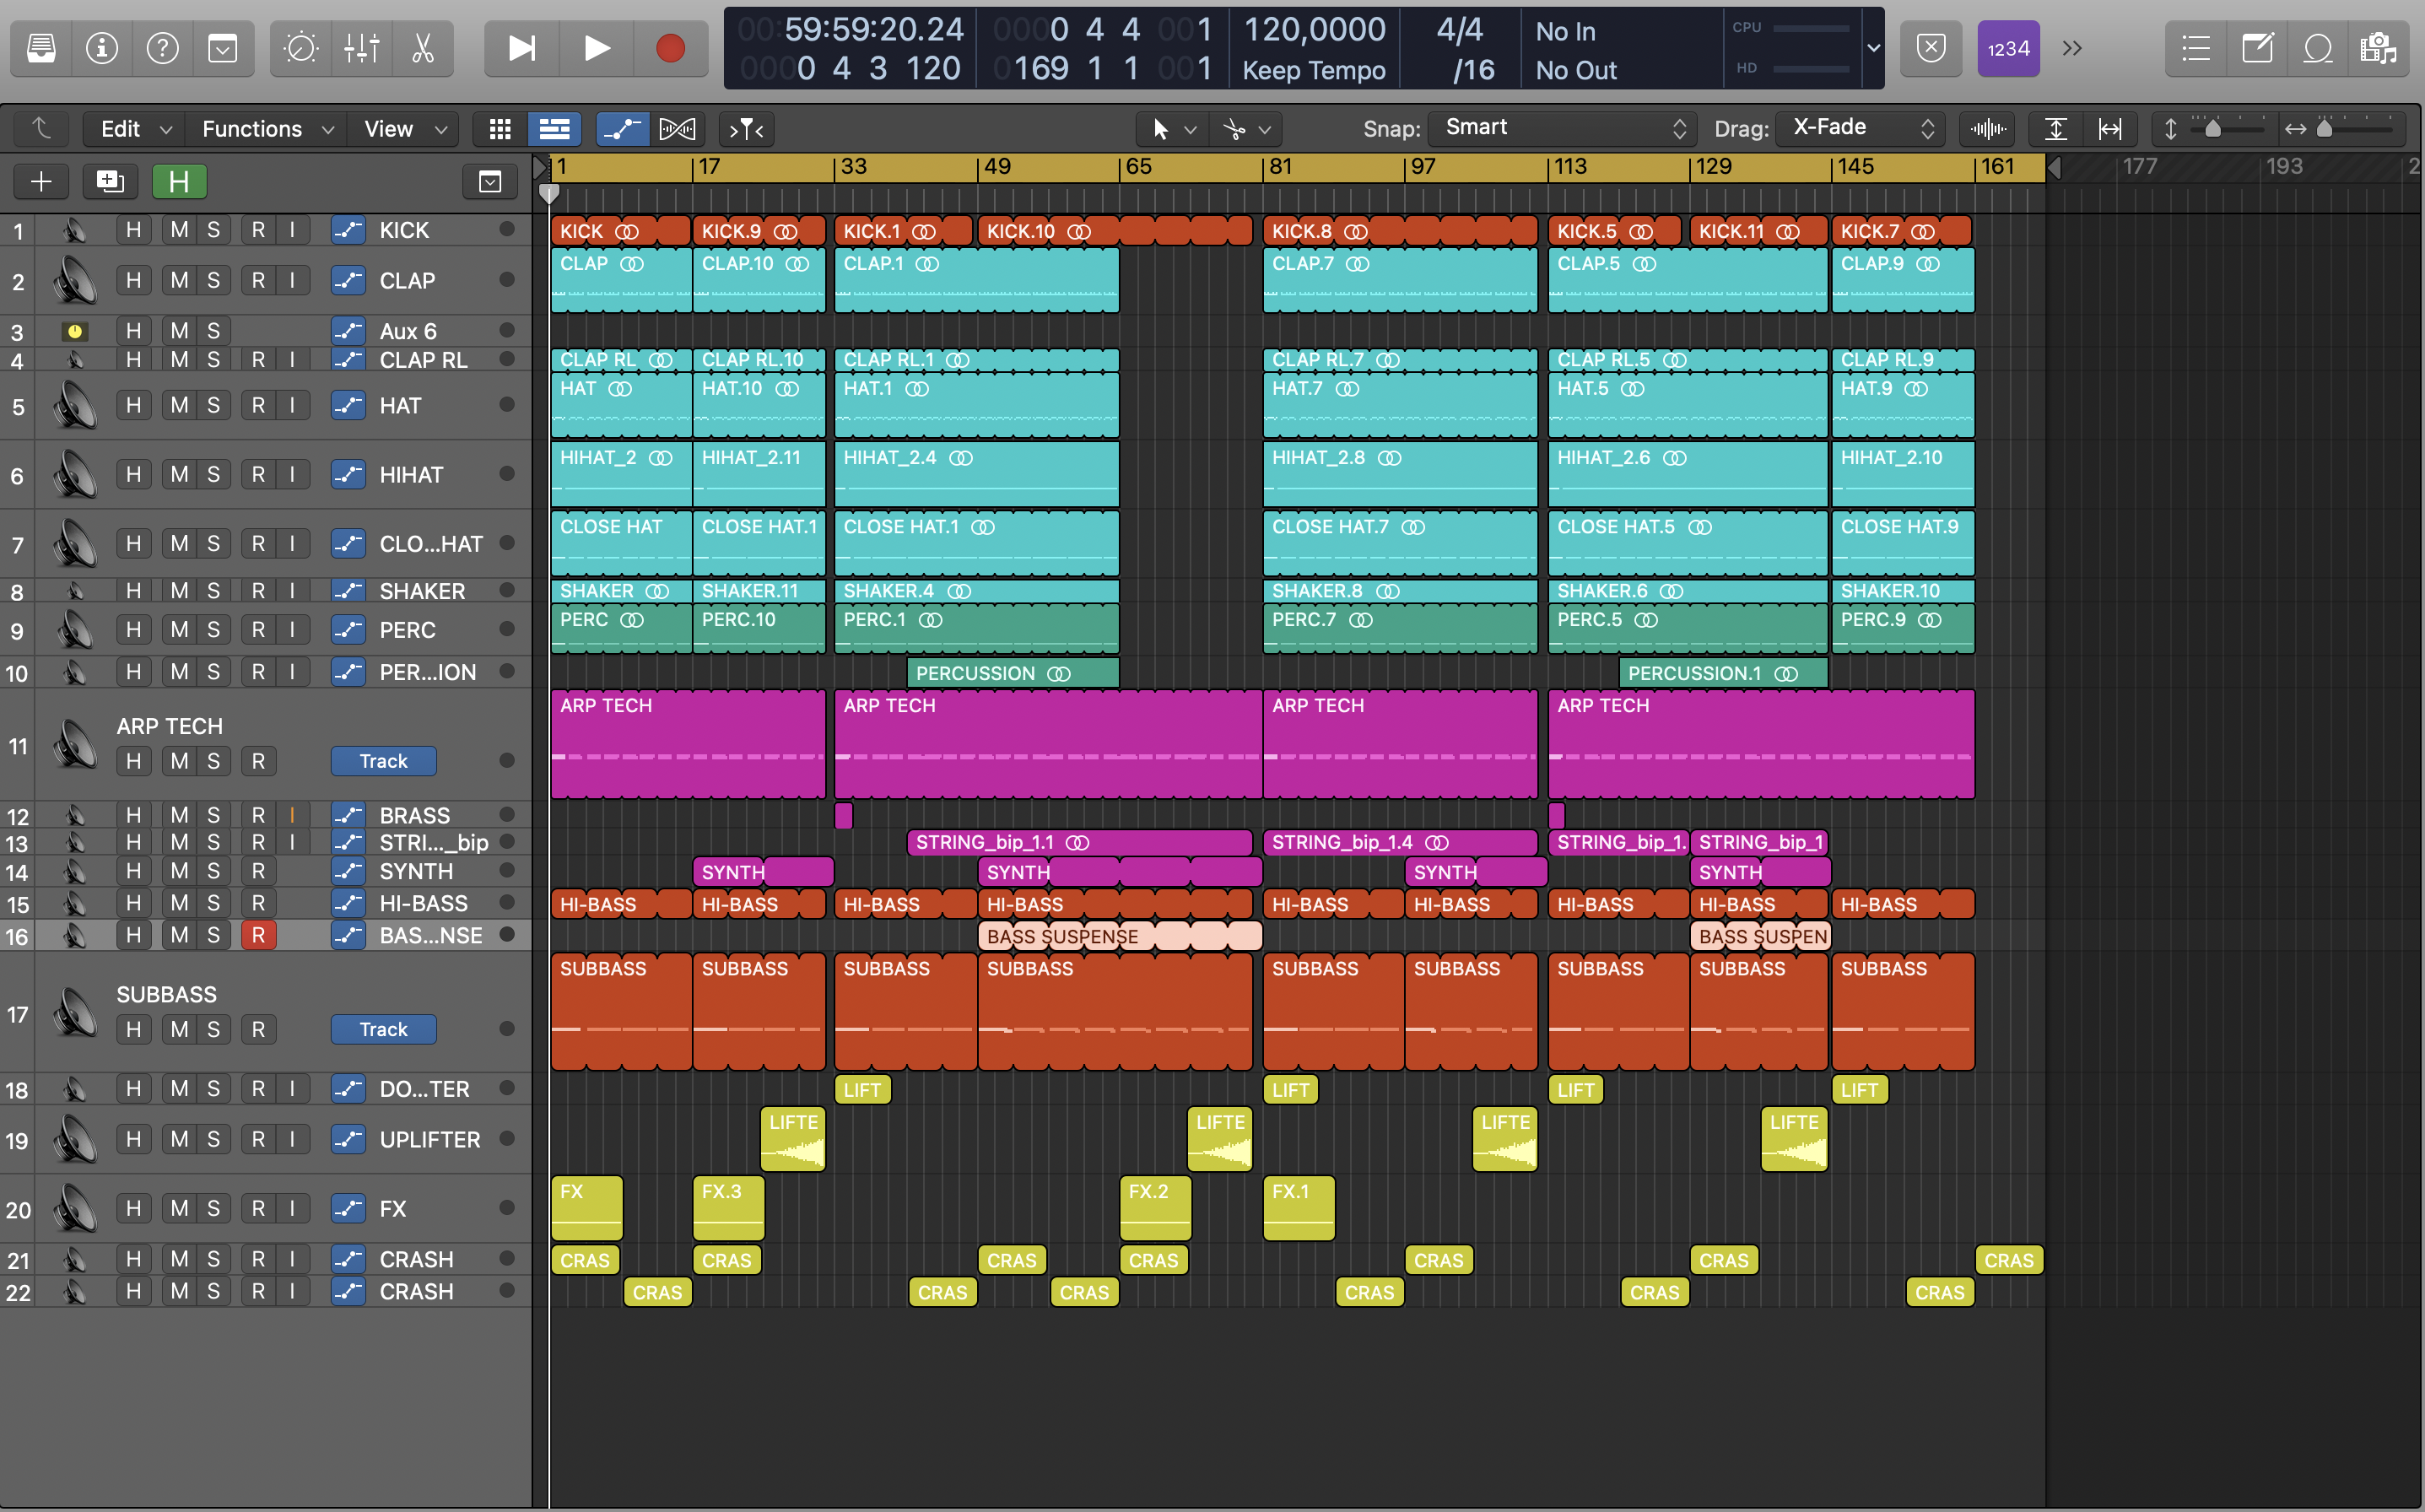
Task: Click Duplicate Track button
Action: (109, 181)
